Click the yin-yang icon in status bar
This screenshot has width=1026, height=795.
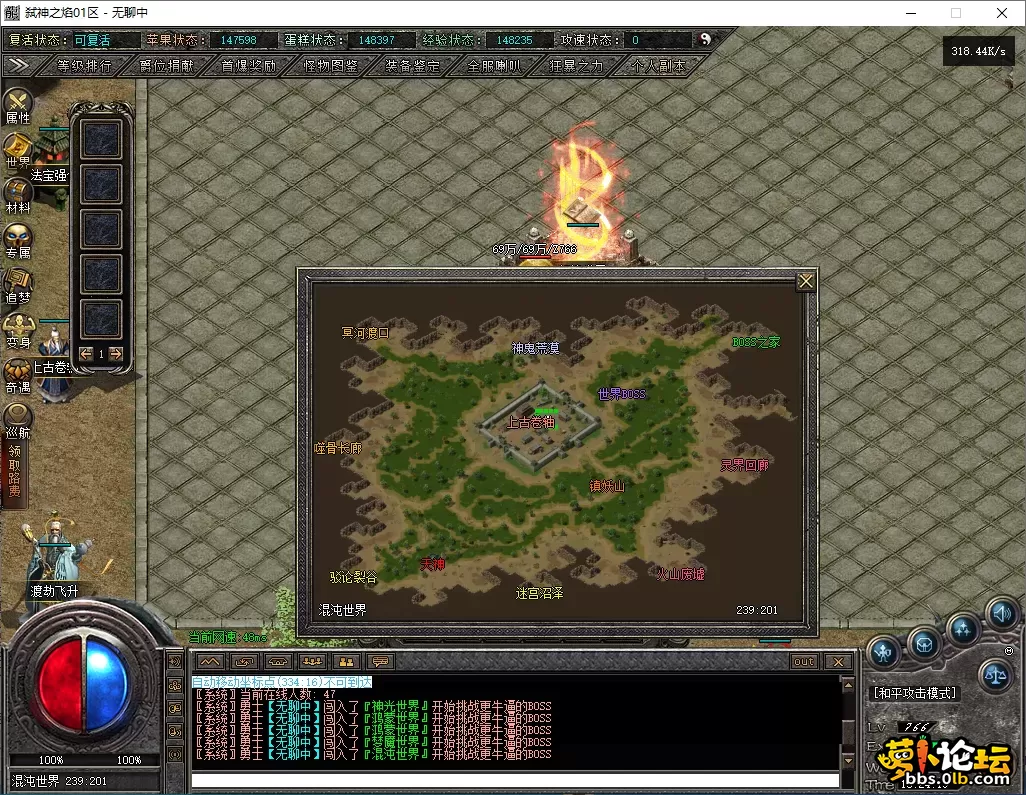click(x=705, y=40)
